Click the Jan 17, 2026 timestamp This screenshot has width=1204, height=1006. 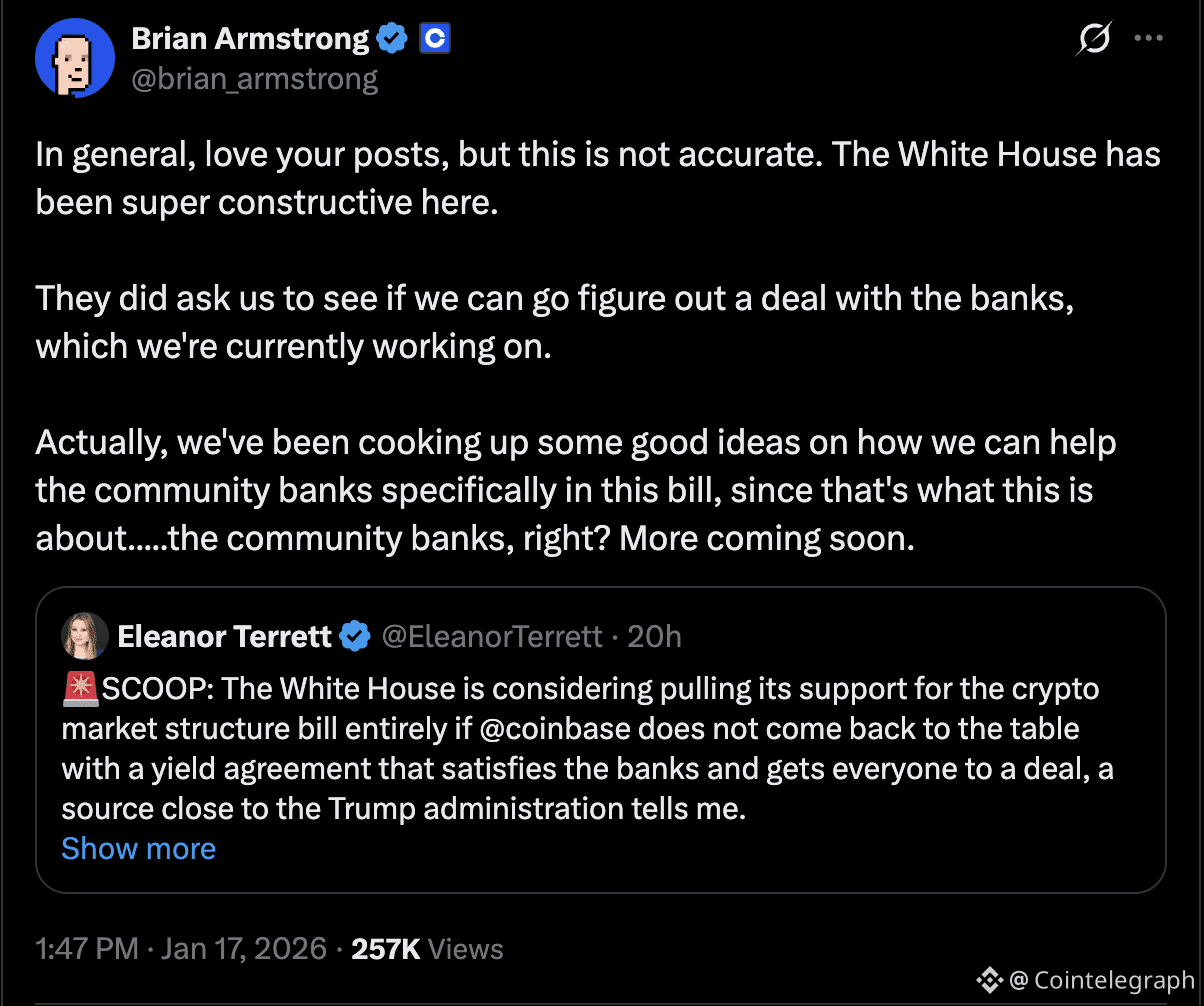click(244, 948)
